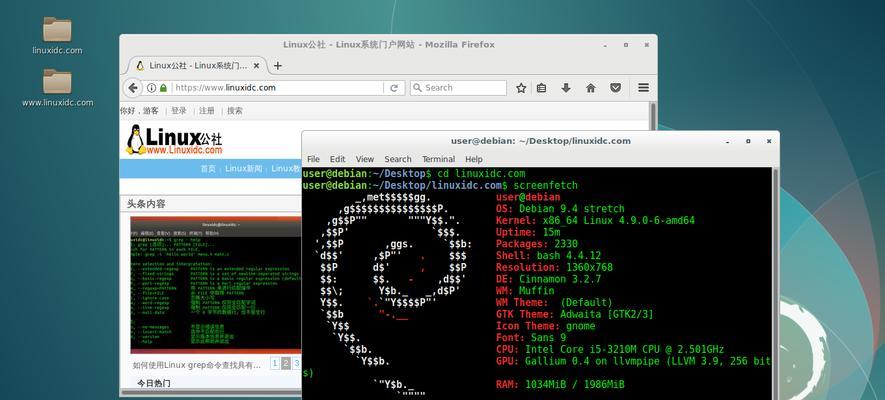This screenshot has width=885, height=400.
Task: Select slideshow page 2 button
Action: 286,363
